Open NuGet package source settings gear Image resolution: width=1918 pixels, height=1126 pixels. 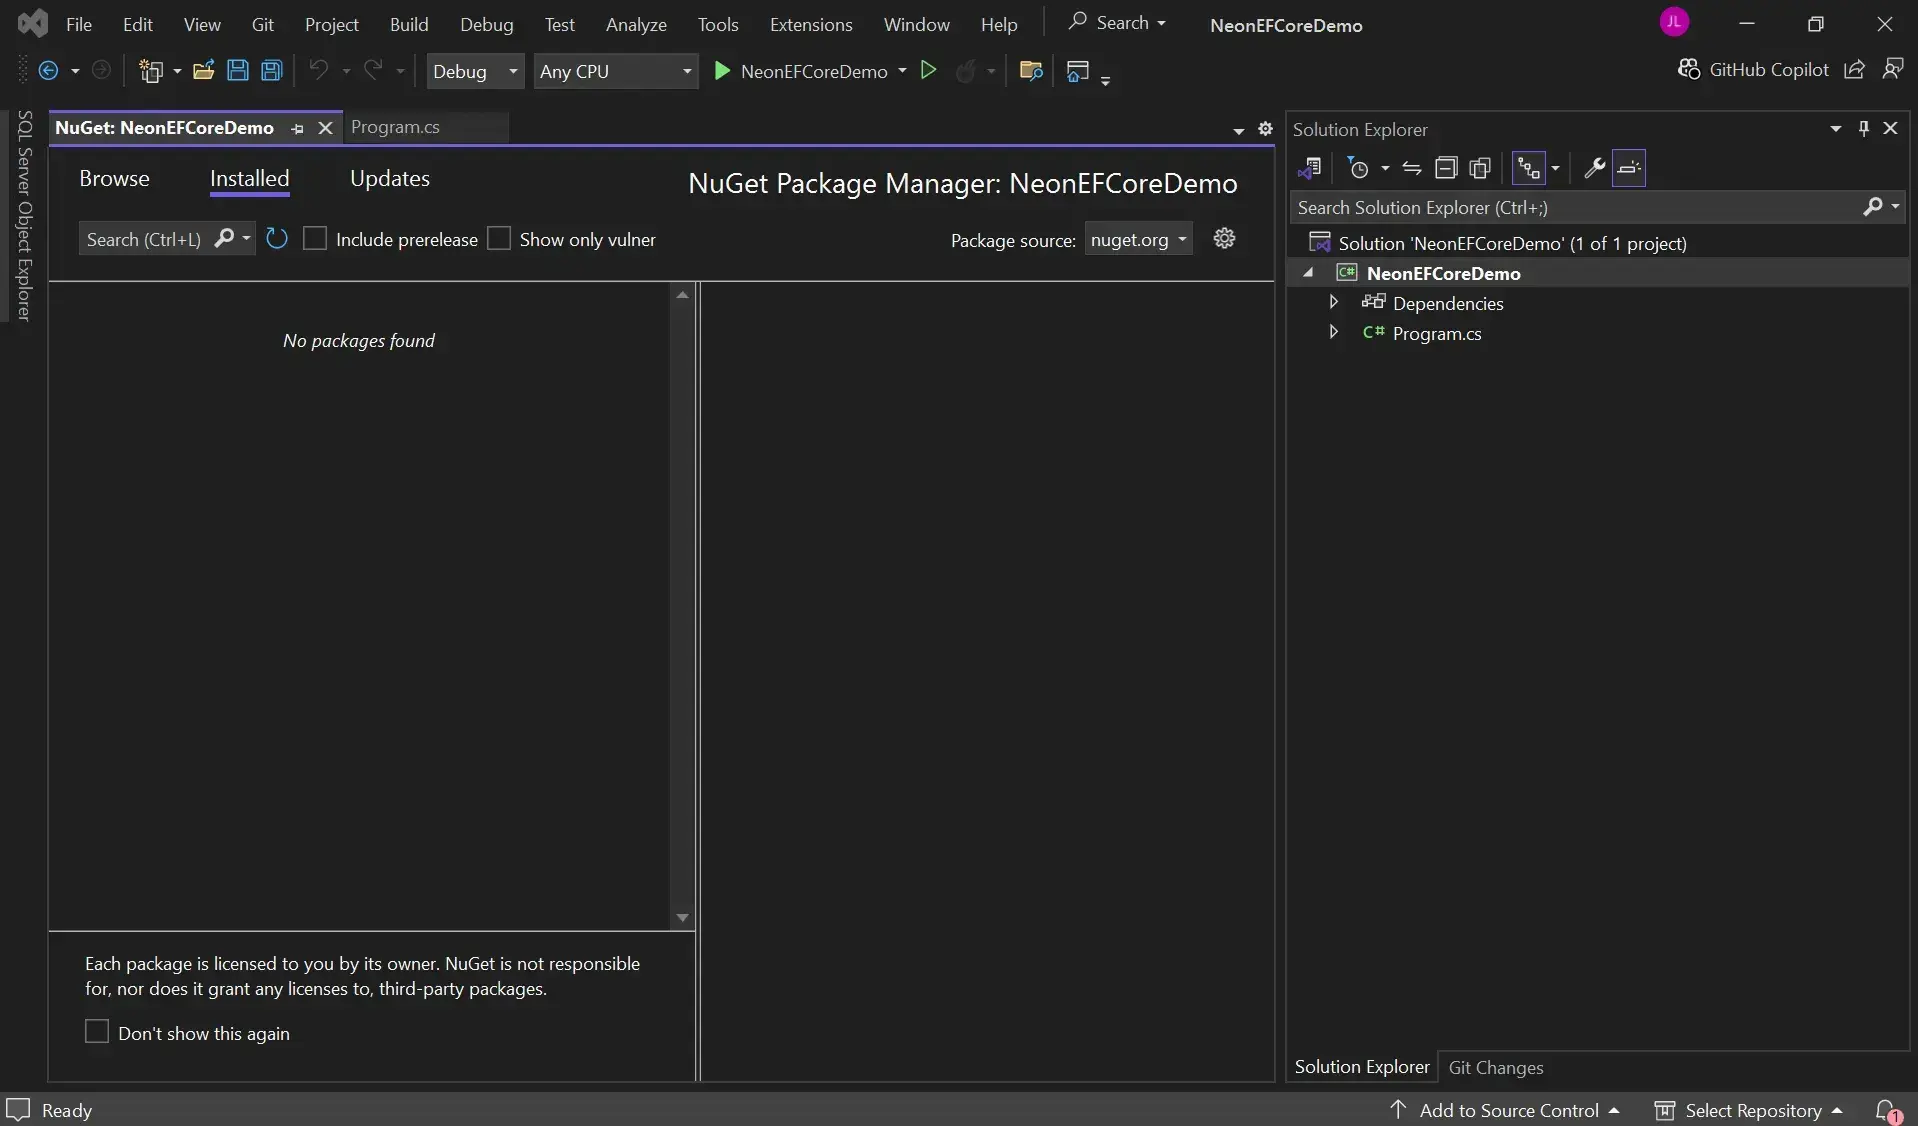[1224, 238]
